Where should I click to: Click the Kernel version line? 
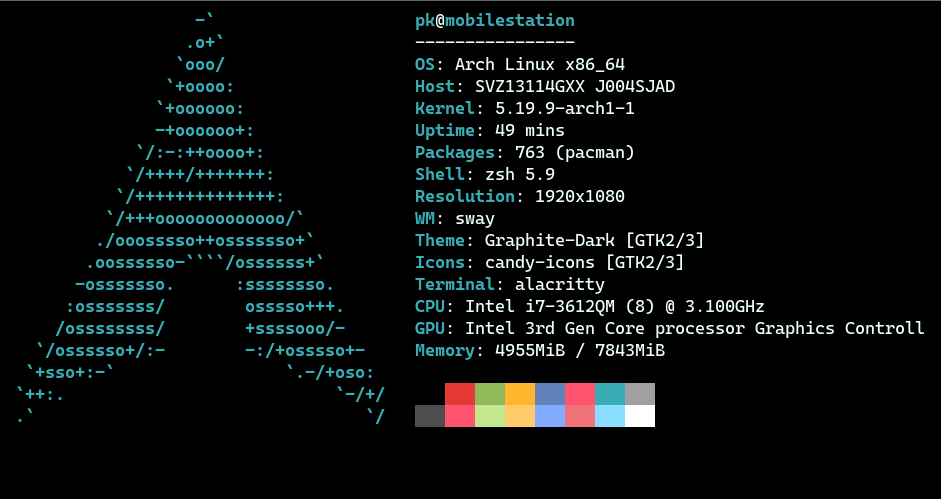[x=525, y=109]
